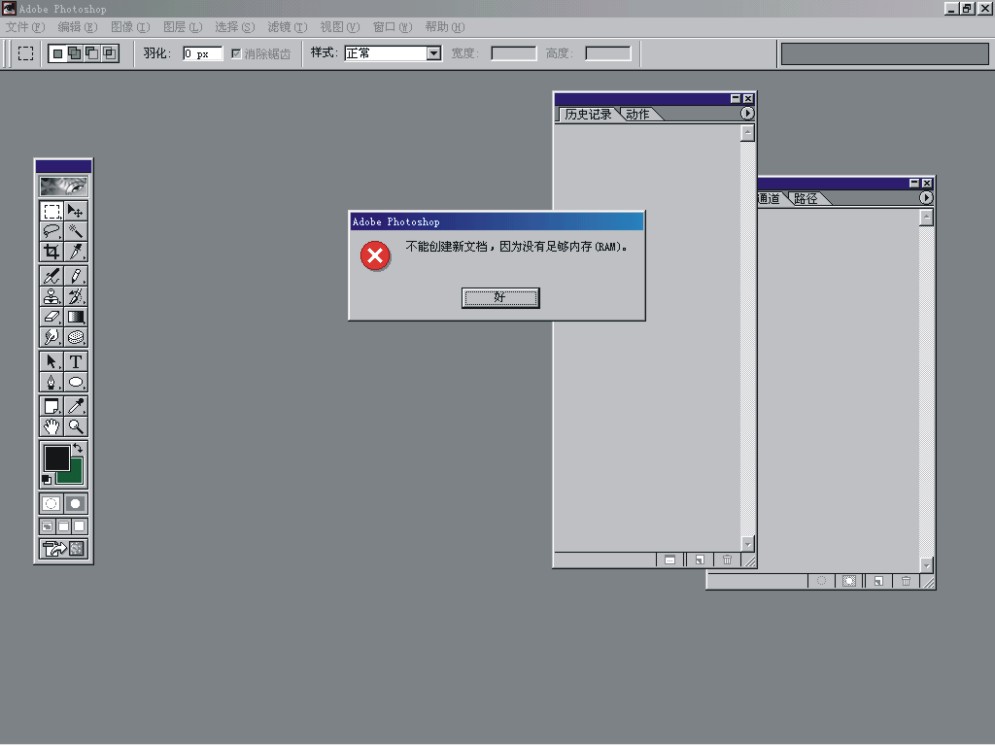Select the Ellipse shape tool
995x746 pixels.
76,382
